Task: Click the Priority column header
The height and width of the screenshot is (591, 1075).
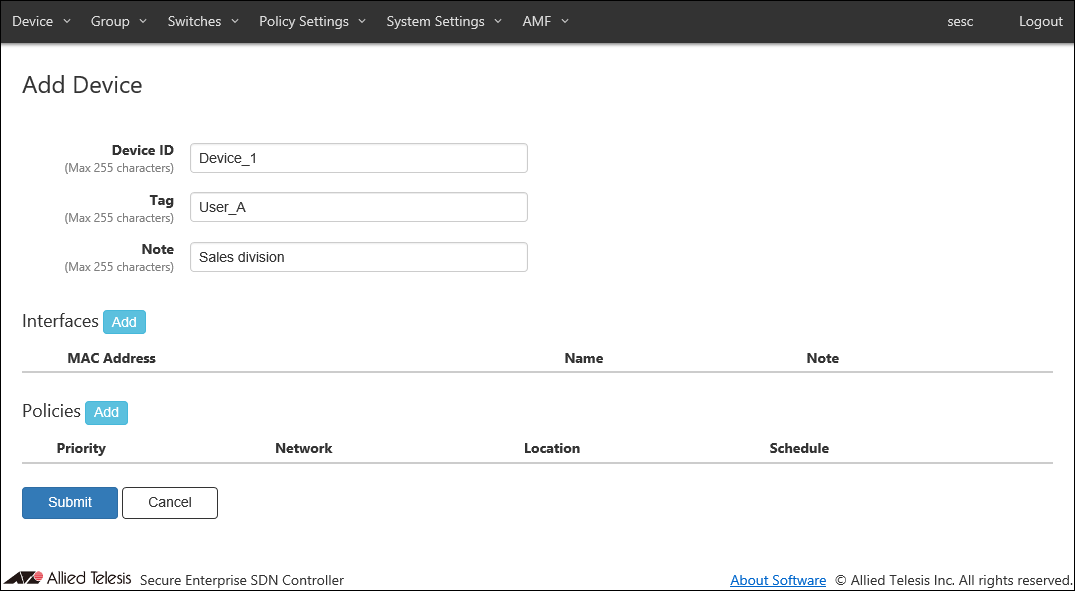Action: click(x=81, y=448)
